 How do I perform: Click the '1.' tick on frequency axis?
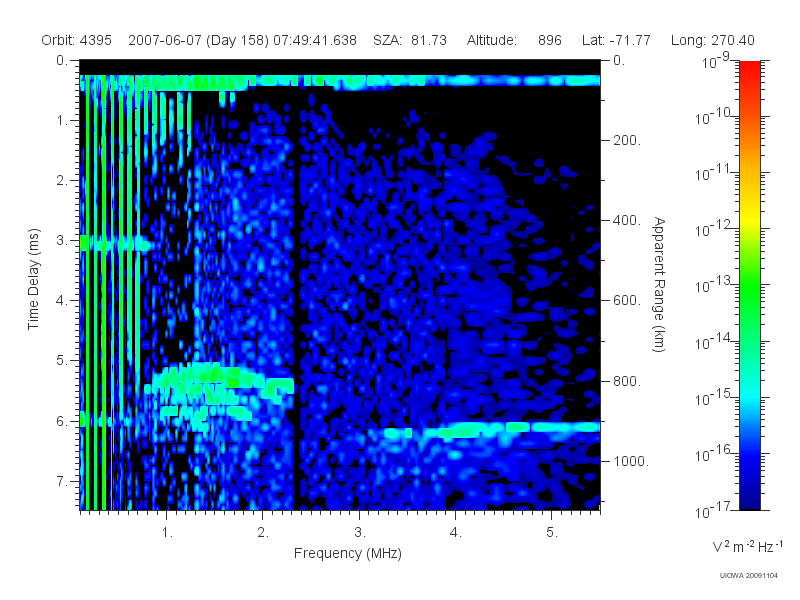pos(167,533)
